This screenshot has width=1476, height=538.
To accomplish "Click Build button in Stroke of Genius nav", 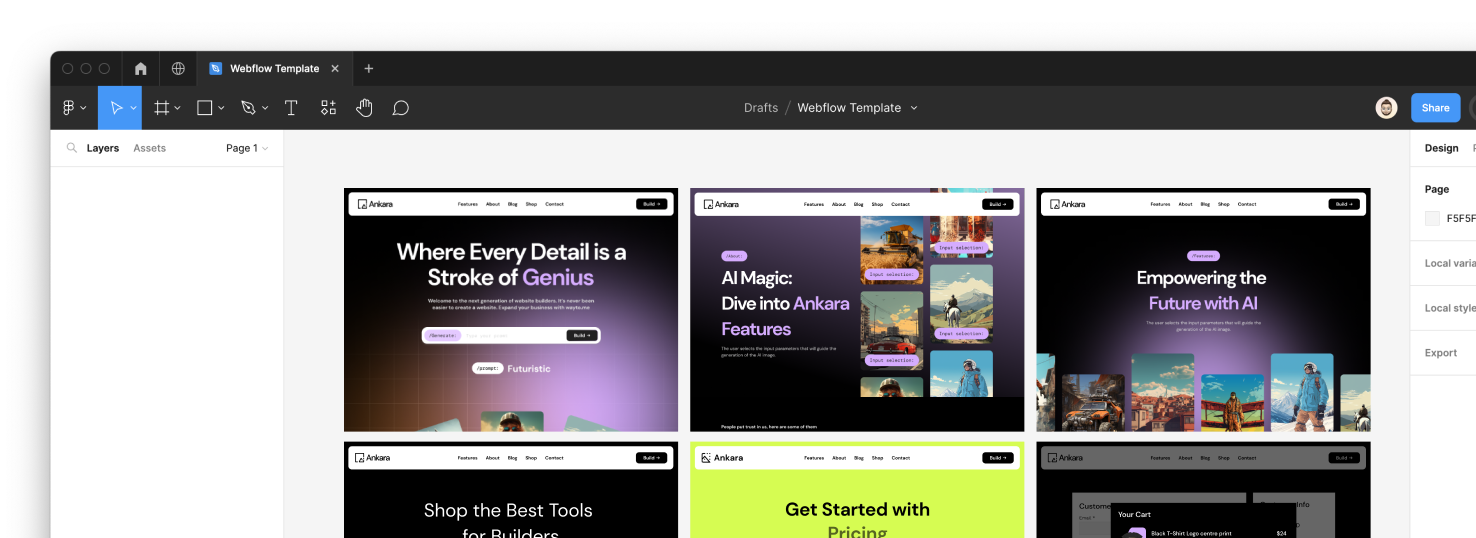I will pos(650,204).
